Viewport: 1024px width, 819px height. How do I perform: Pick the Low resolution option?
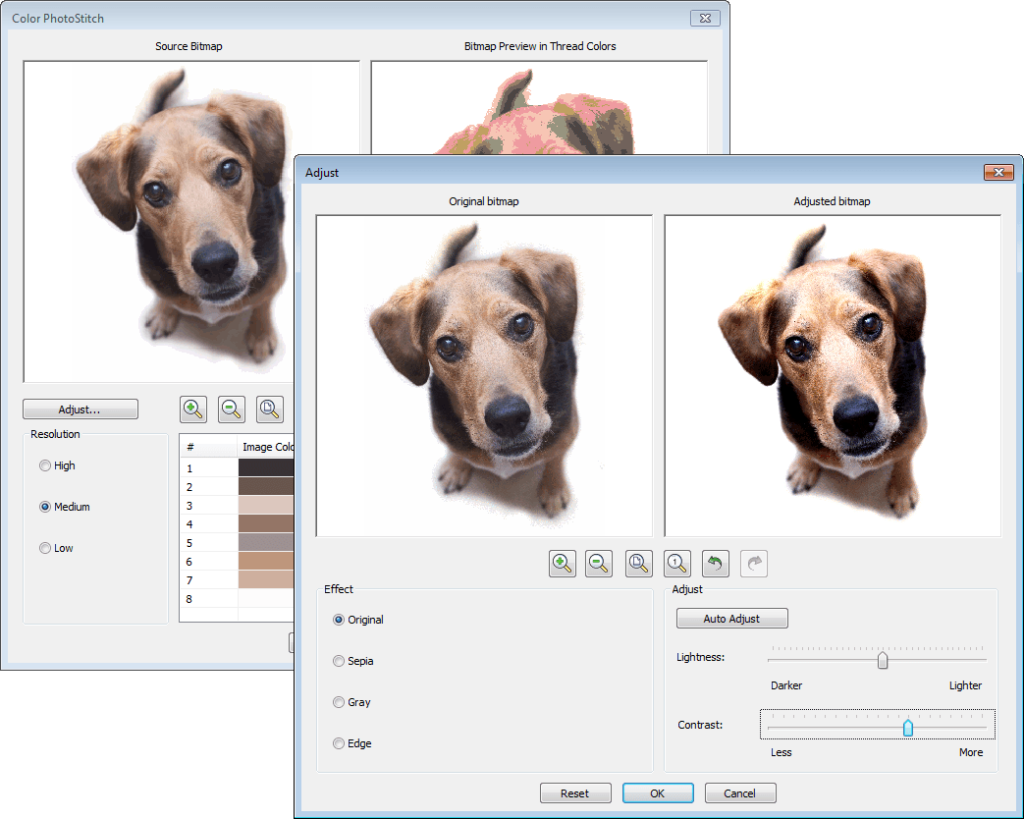click(x=45, y=549)
